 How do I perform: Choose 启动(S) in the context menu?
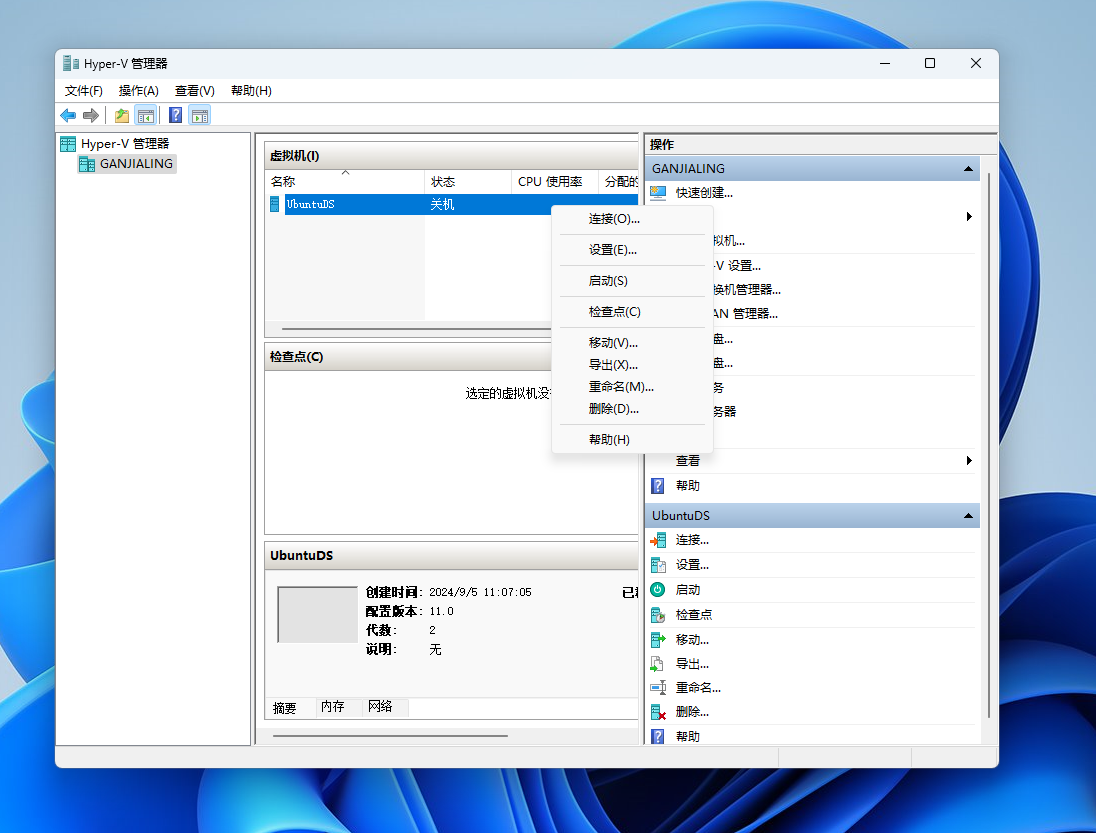633,281
